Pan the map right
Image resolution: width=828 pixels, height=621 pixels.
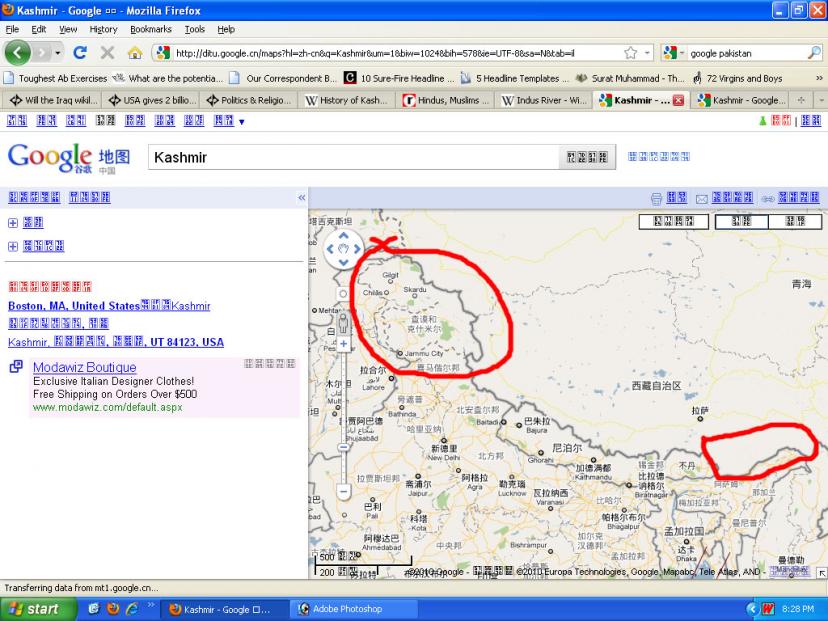tap(357, 249)
